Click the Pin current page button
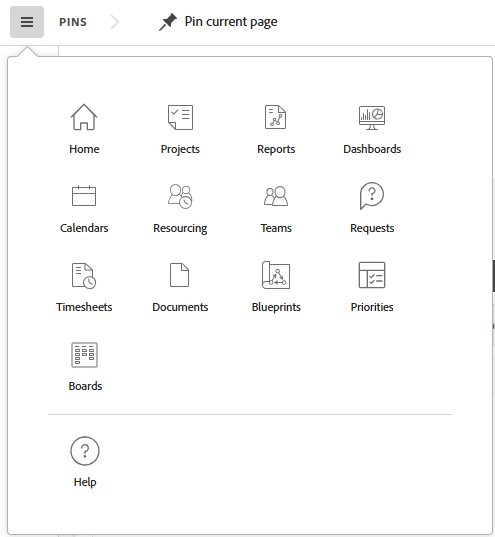Viewport: 495px width, 537px height. click(218, 22)
